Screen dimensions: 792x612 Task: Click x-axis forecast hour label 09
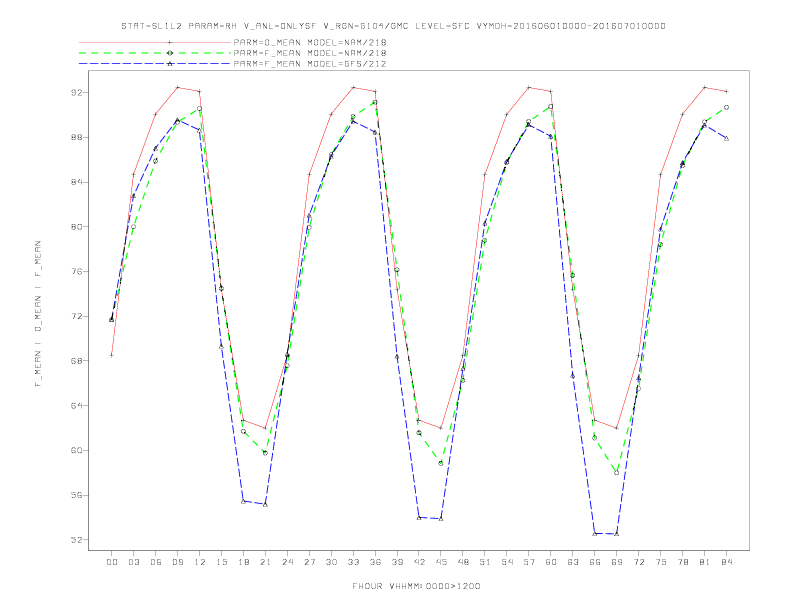(x=177, y=562)
